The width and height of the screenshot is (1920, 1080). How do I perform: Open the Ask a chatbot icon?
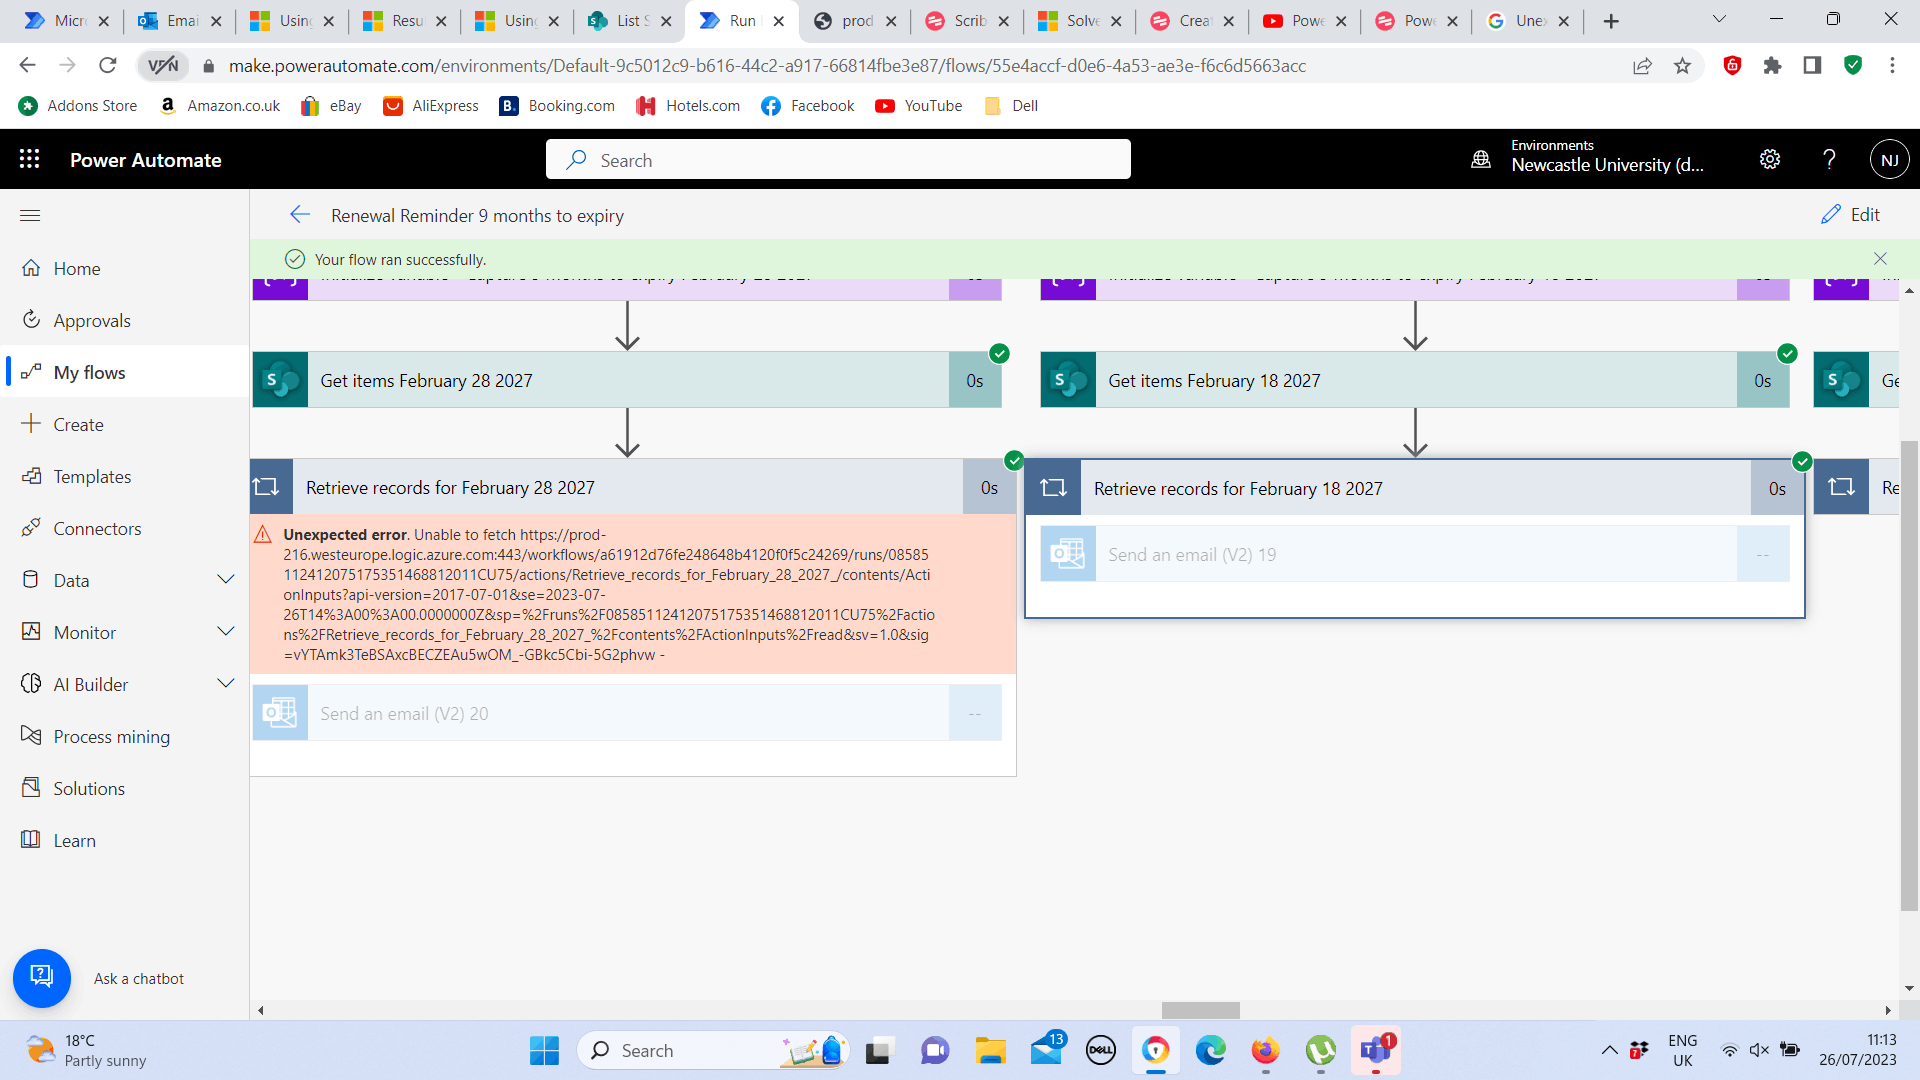click(x=41, y=977)
